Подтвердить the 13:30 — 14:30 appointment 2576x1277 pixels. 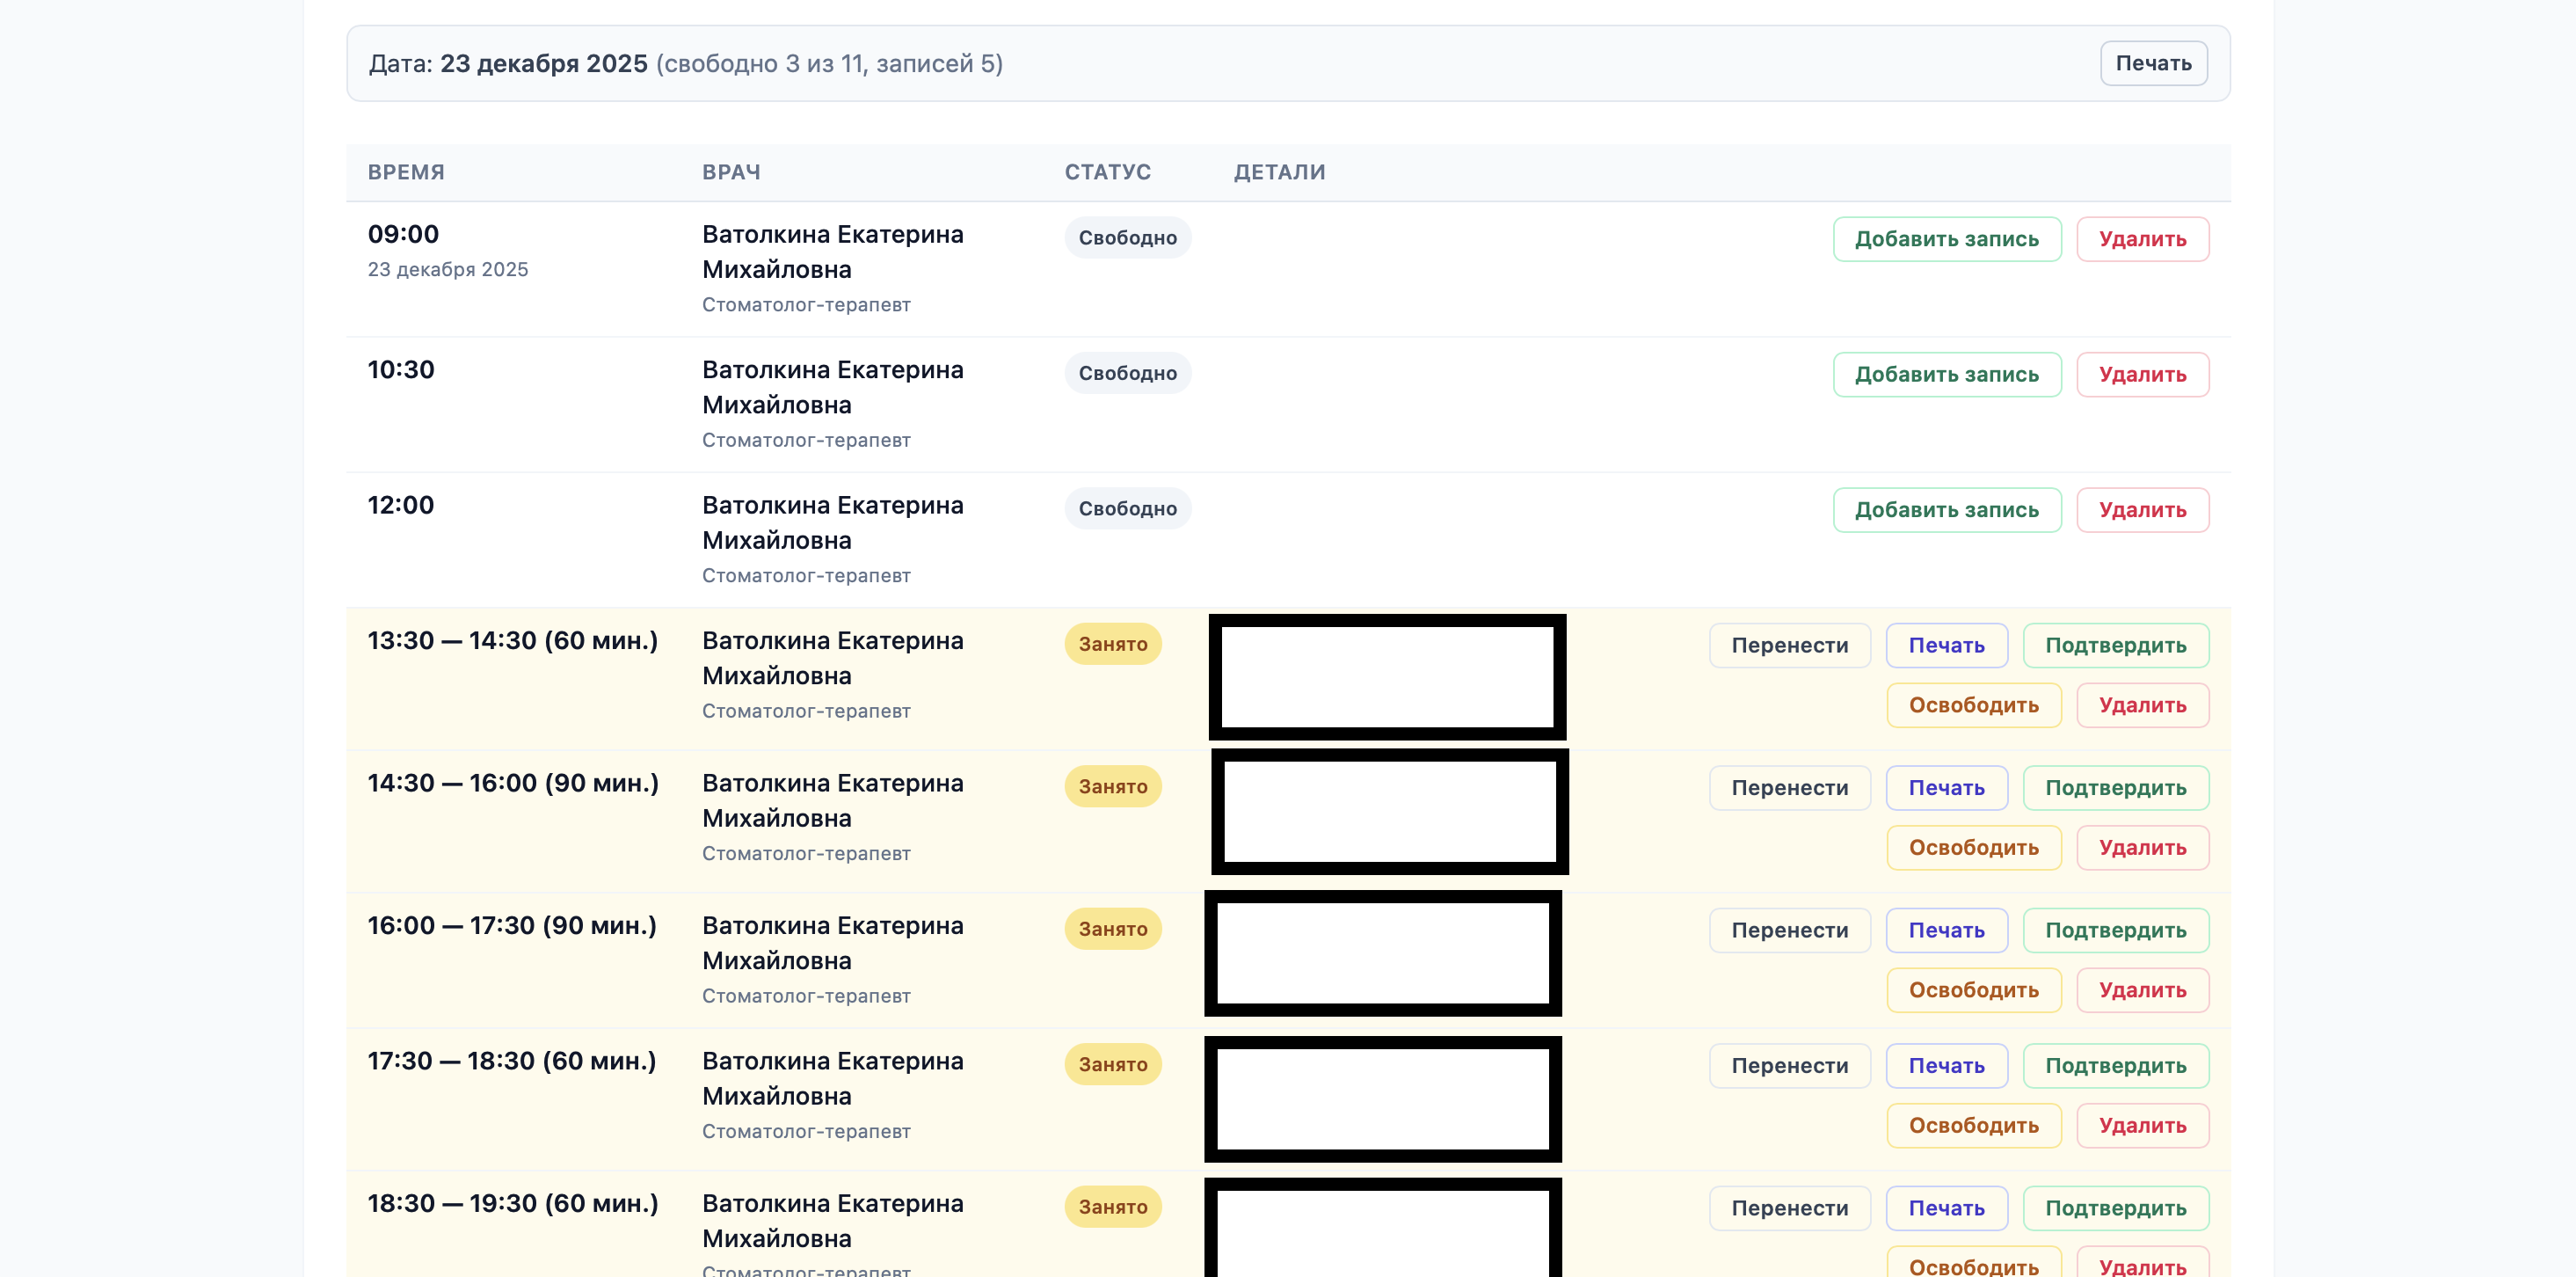pyautogui.click(x=2116, y=645)
